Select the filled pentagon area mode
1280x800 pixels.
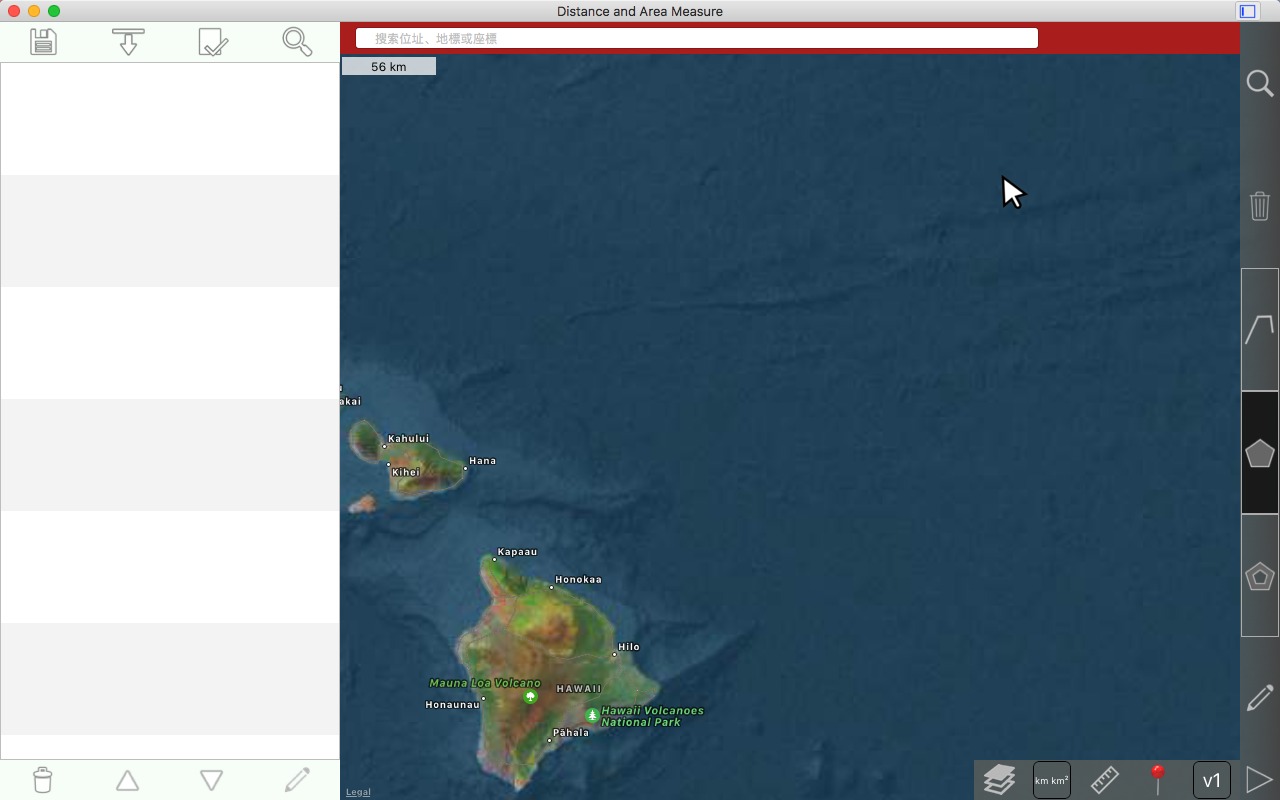1260,453
